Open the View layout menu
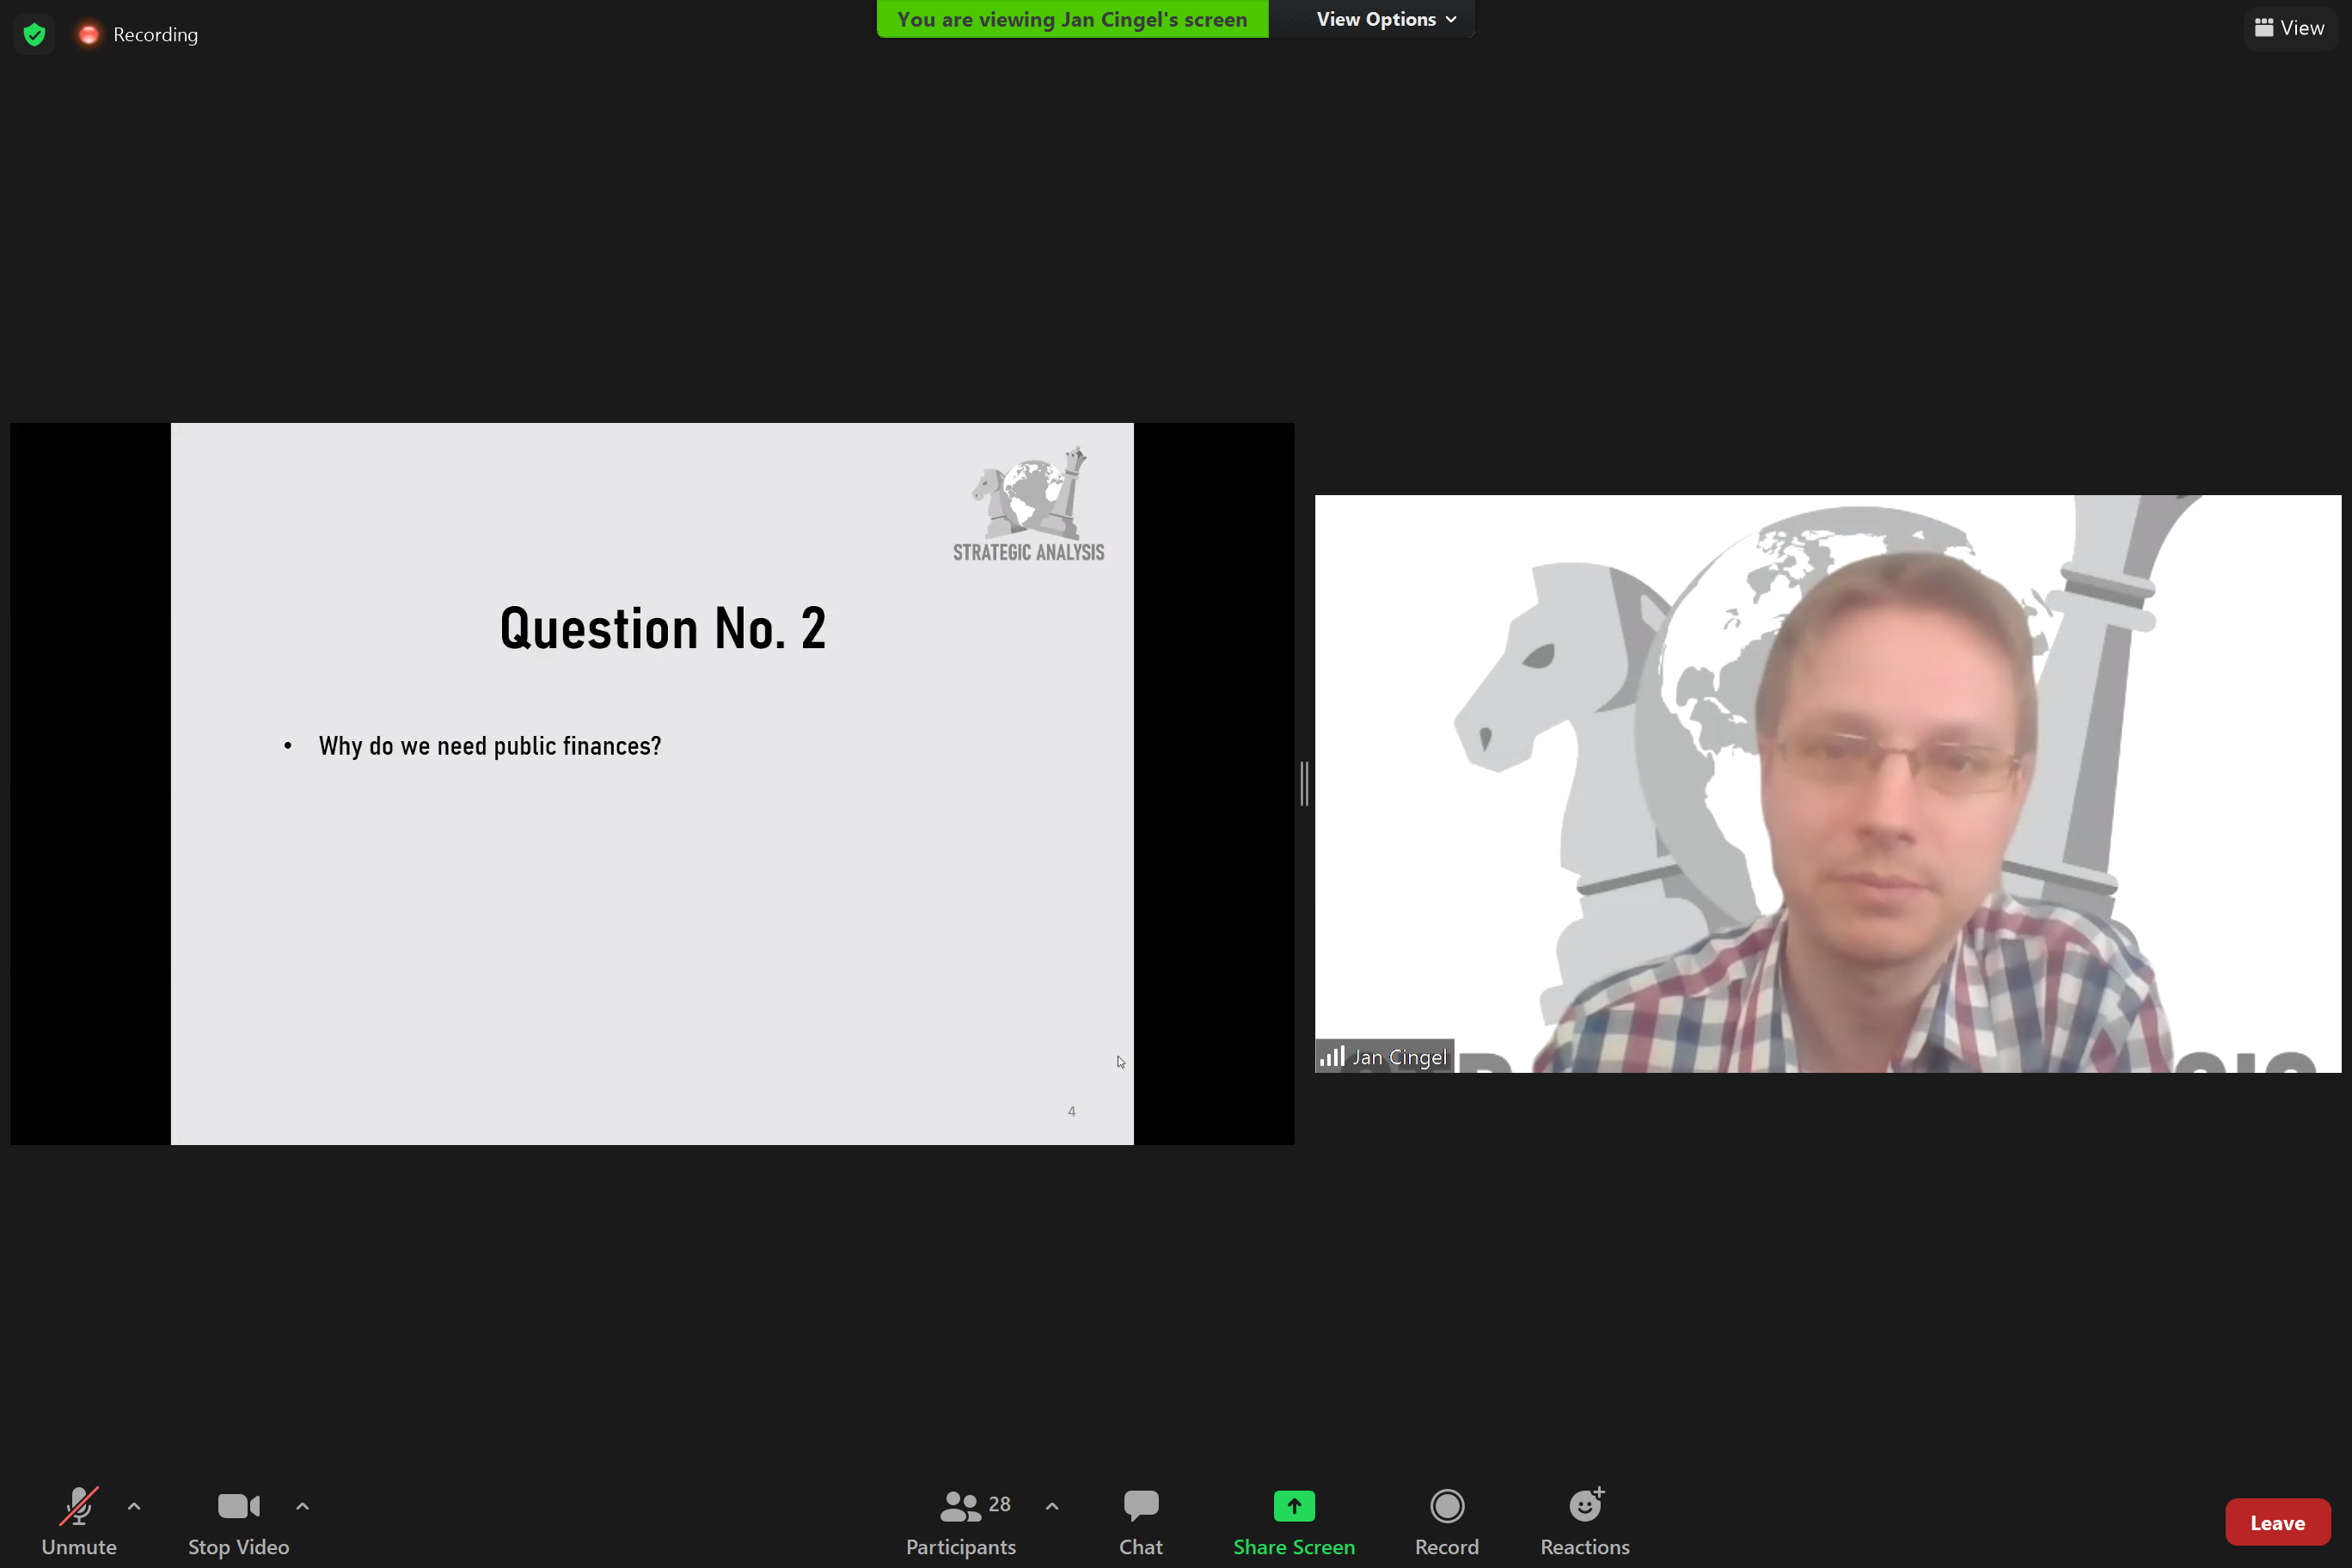The width and height of the screenshot is (2352, 1568). click(x=2289, y=28)
